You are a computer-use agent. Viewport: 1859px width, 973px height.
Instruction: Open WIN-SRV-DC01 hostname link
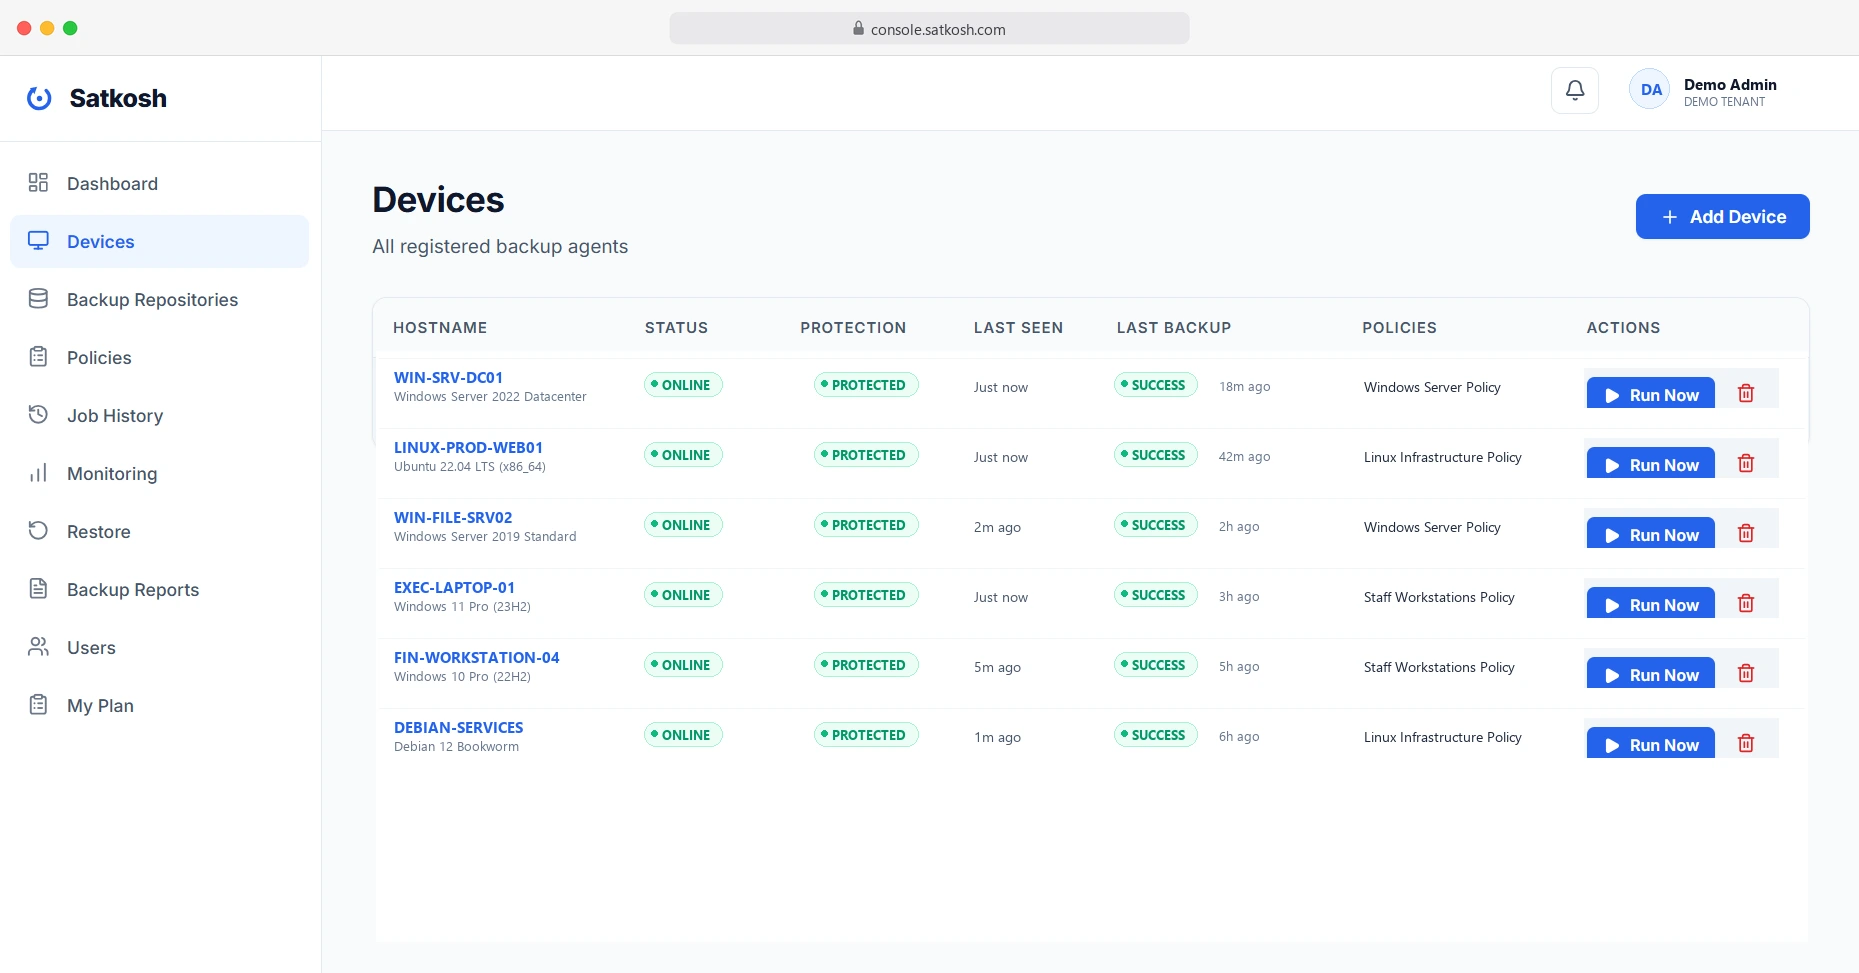[448, 377]
